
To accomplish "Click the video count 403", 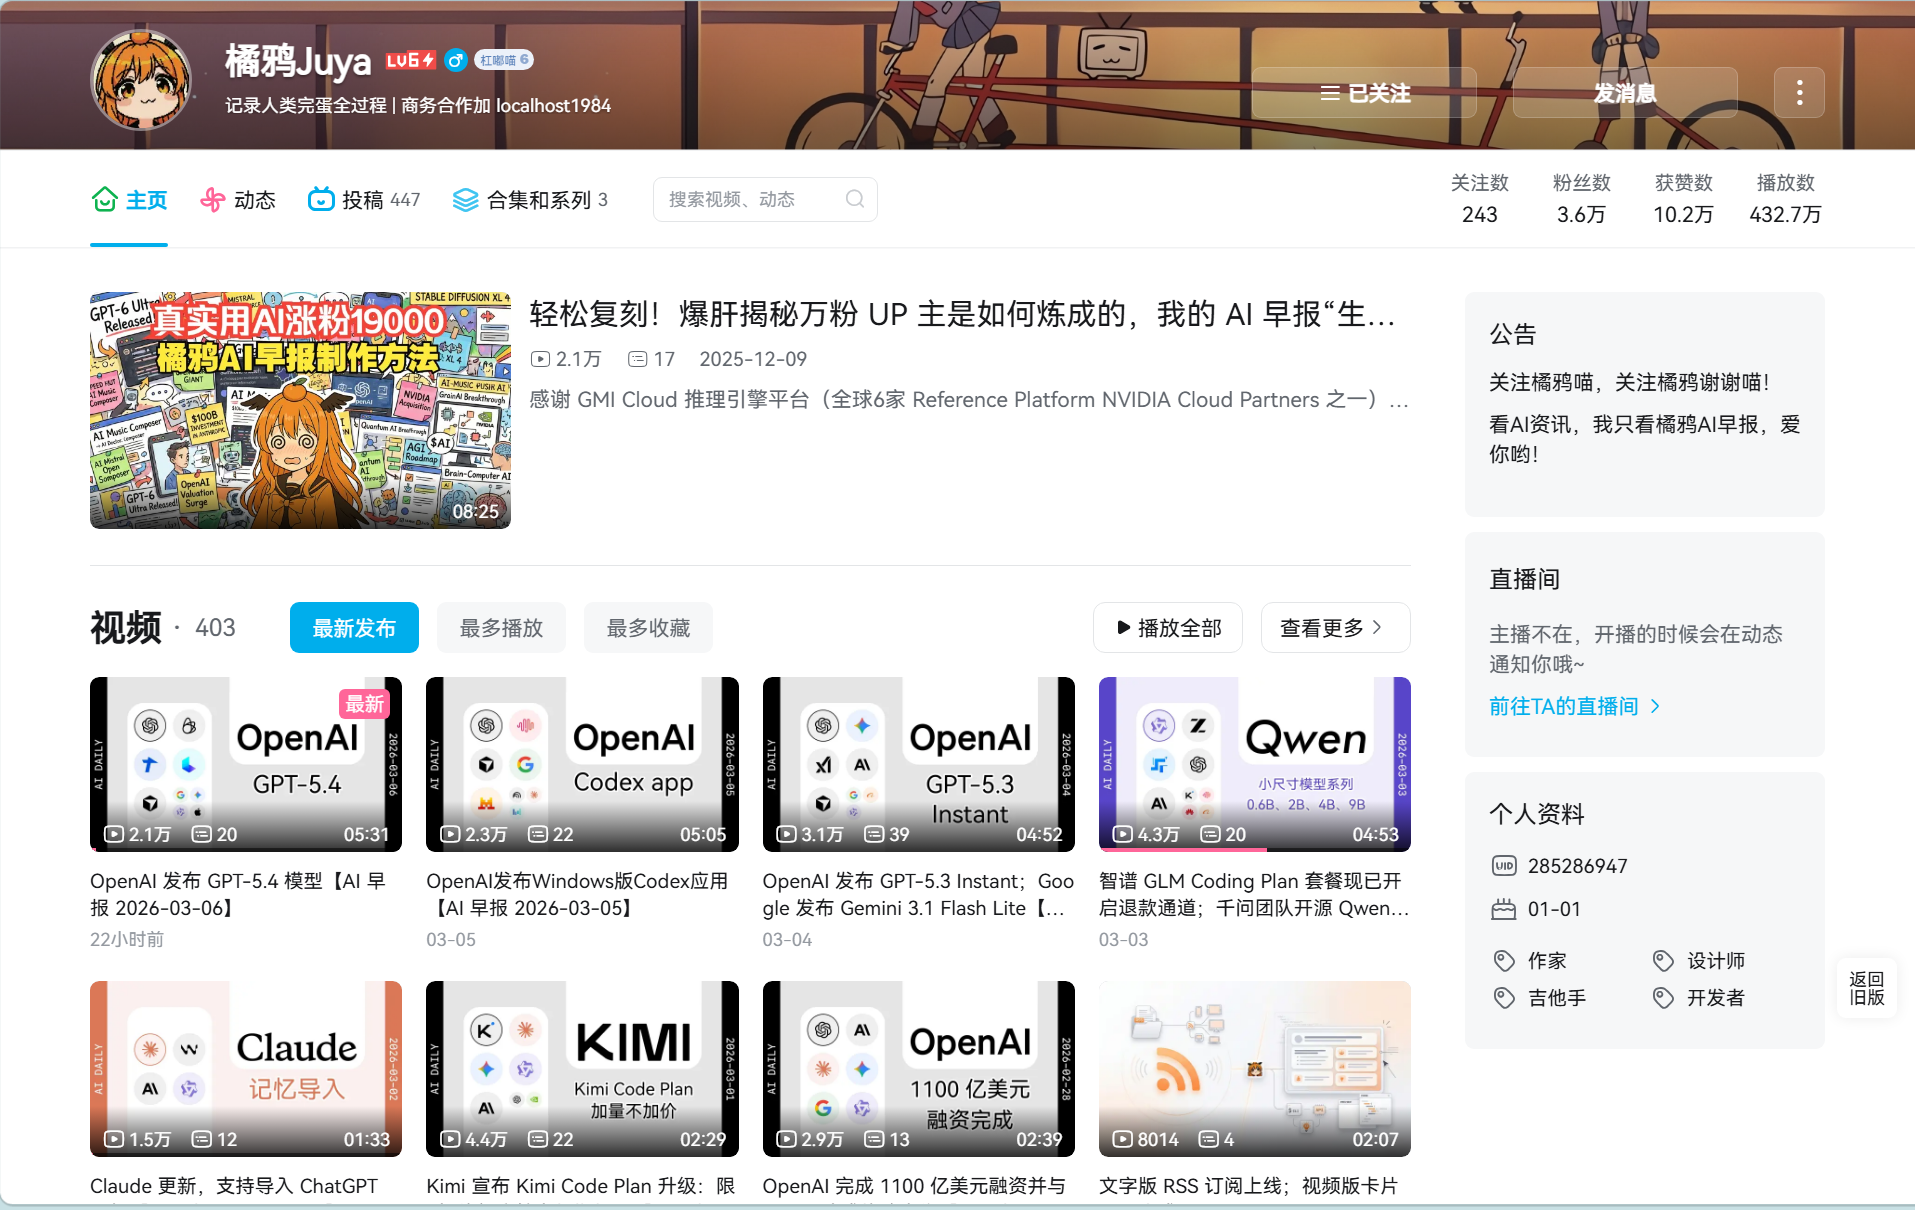I will (215, 628).
